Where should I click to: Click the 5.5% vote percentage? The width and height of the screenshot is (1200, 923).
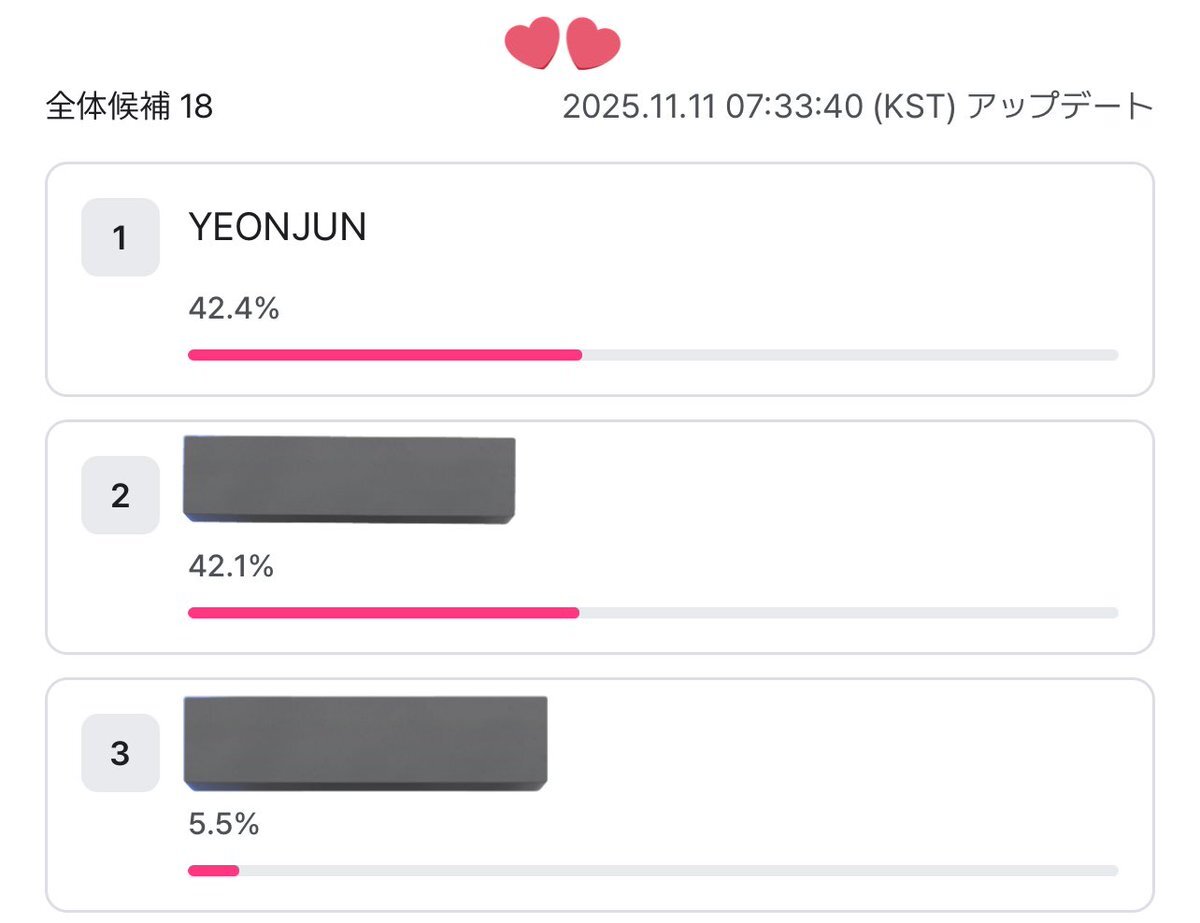[224, 825]
